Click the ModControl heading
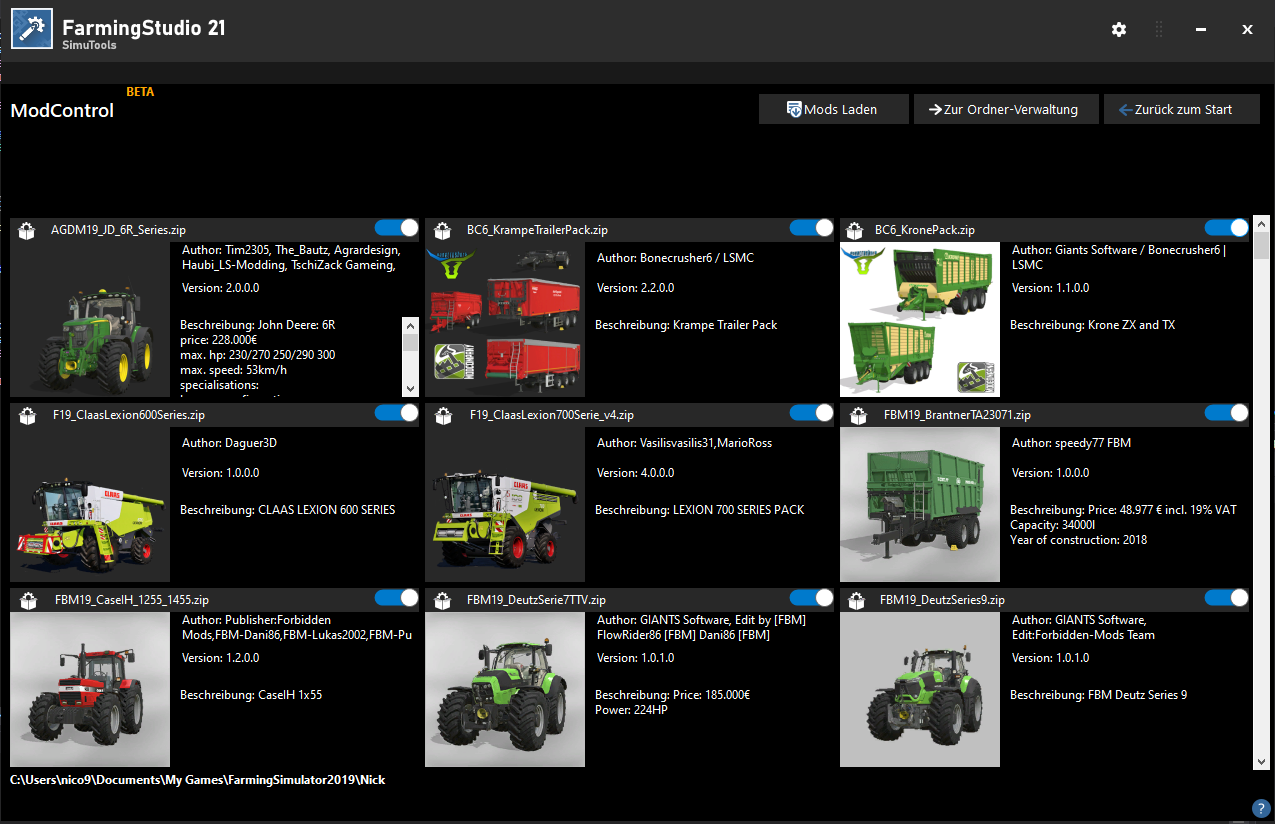 click(62, 111)
